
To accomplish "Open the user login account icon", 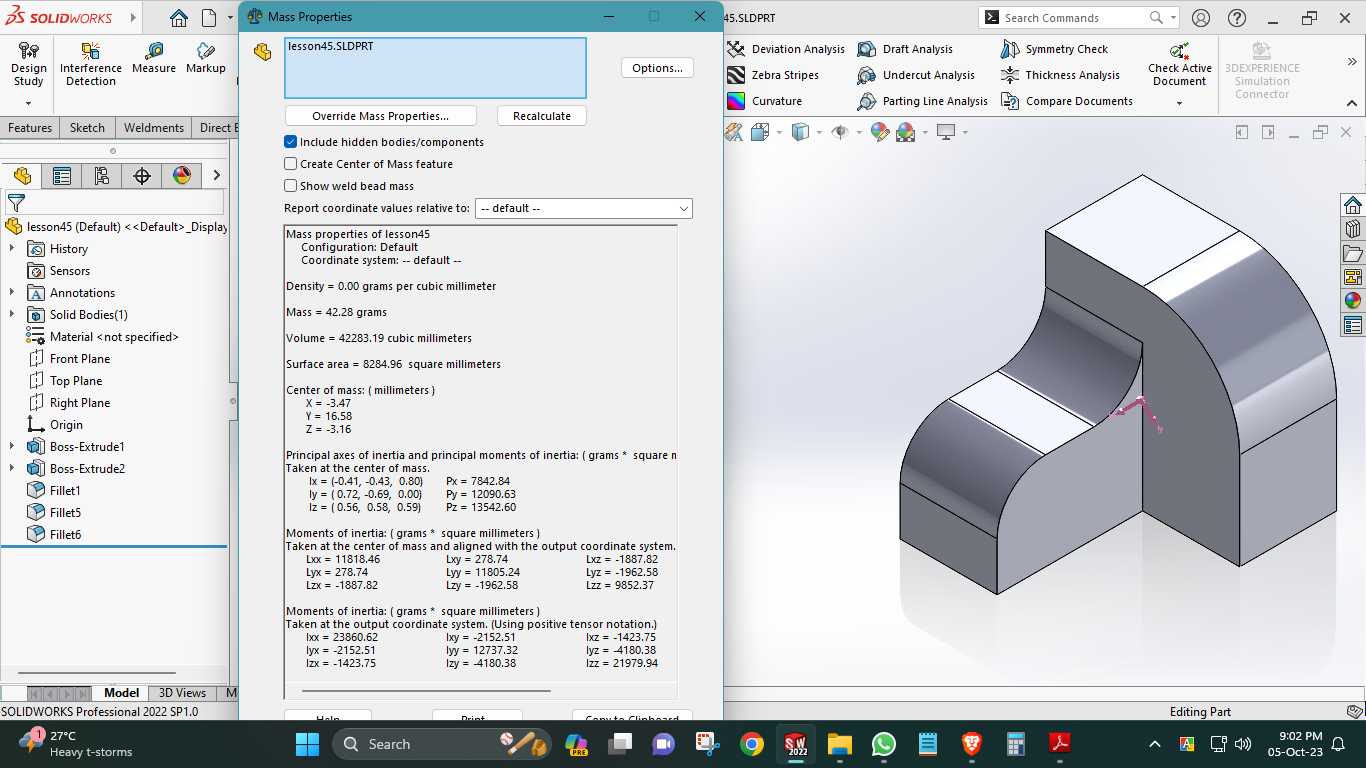I will (1201, 18).
